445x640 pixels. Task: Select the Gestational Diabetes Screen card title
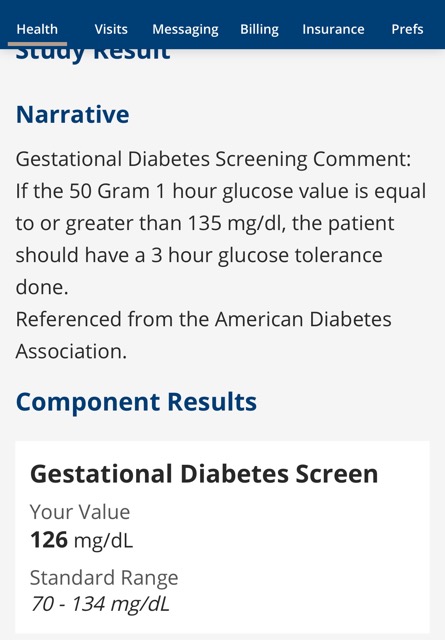(204, 474)
